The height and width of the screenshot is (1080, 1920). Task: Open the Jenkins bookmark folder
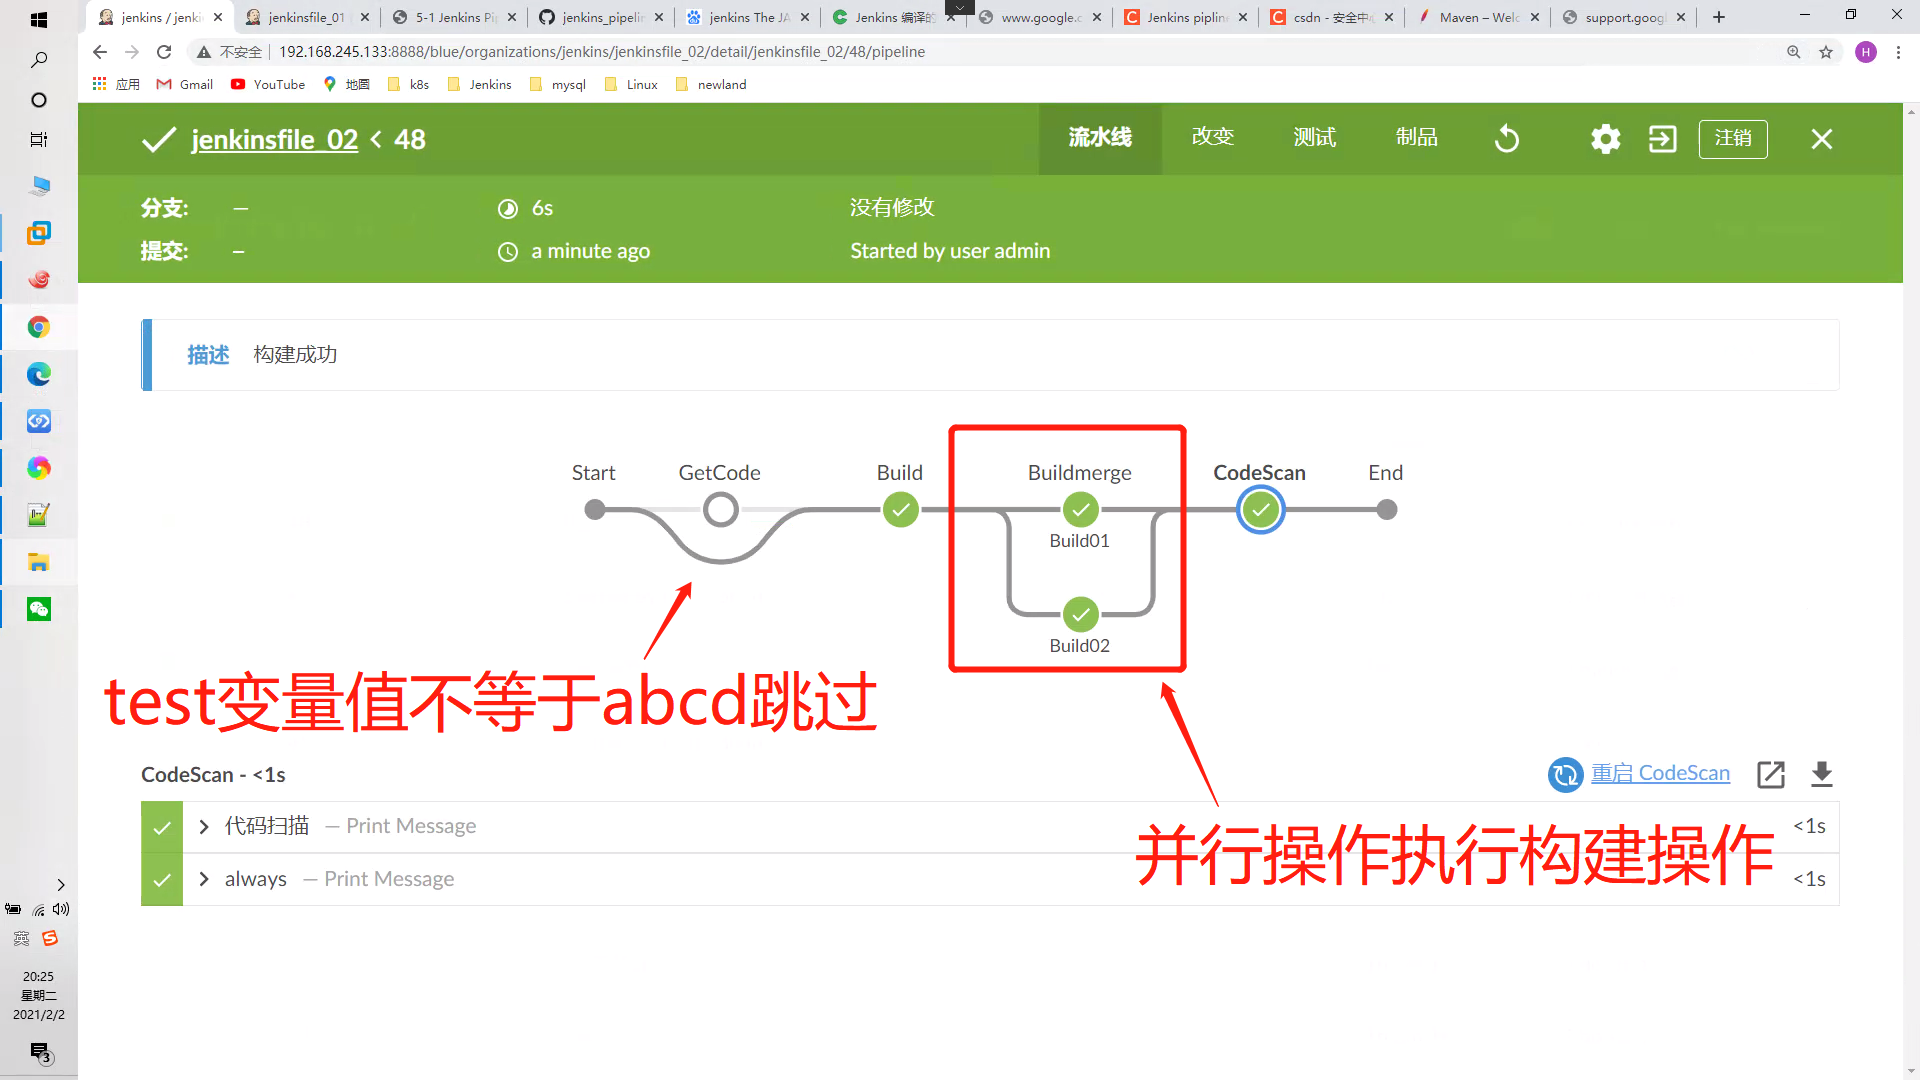(480, 84)
